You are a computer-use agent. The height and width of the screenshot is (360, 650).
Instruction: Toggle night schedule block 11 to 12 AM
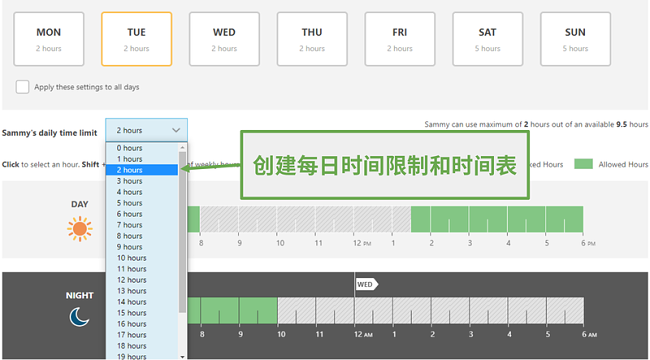335,310
